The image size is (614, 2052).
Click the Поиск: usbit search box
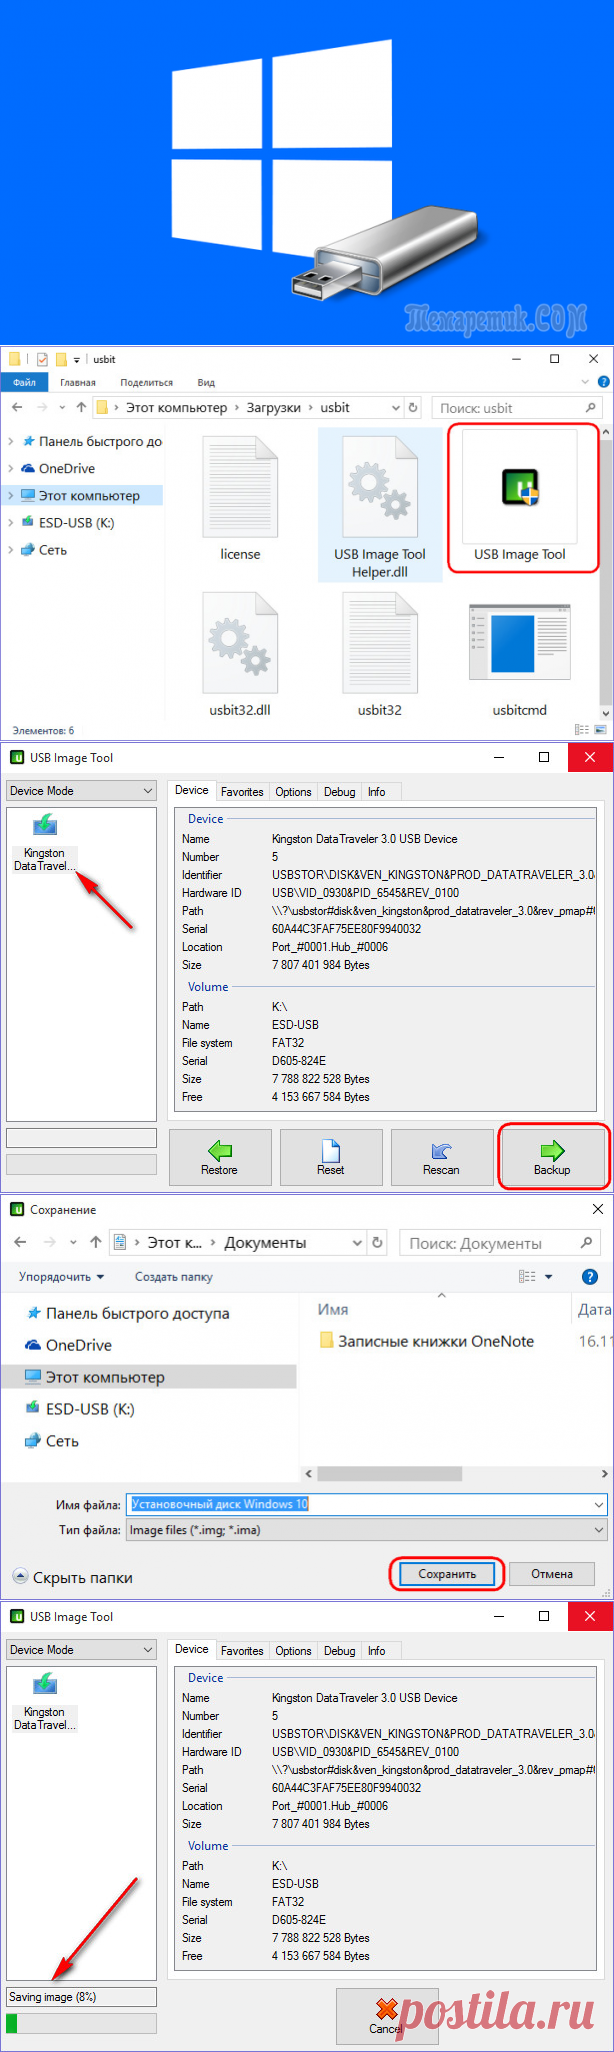[x=517, y=407]
